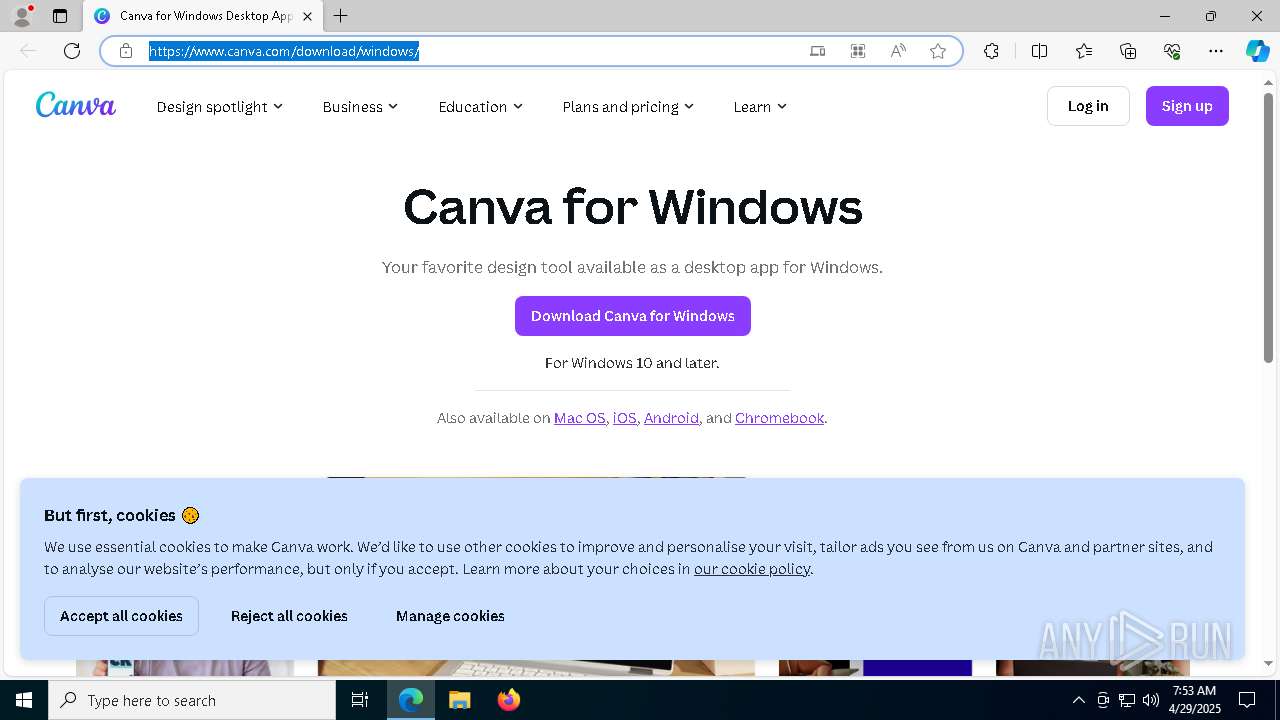Expand Plans and pricing menu
Image resolution: width=1280 pixels, height=720 pixels.
(628, 106)
